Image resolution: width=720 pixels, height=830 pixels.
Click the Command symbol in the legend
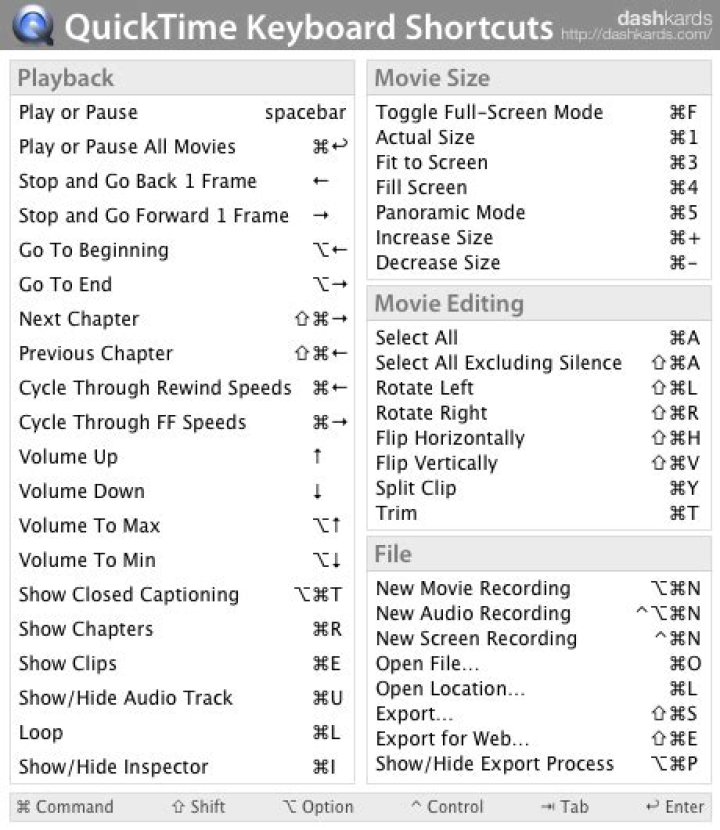24,807
